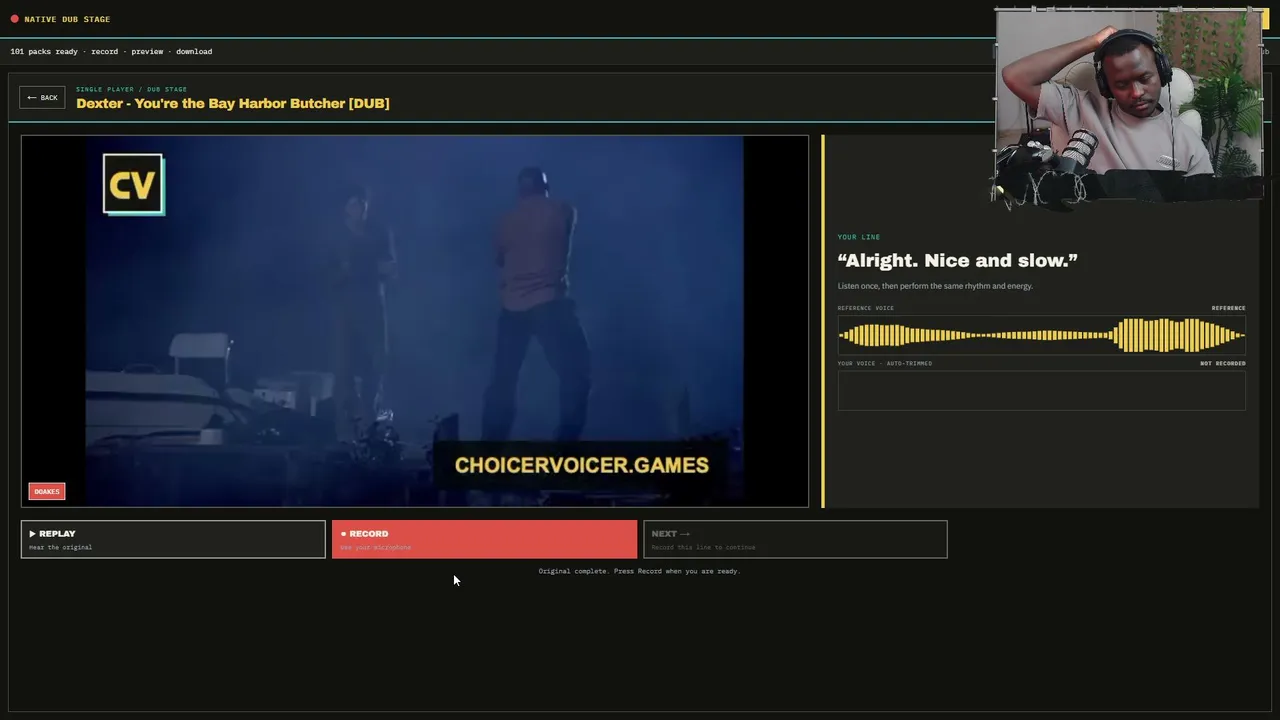Click the empty Your Voice waveform box
Viewport: 1280px width, 720px height.
pyautogui.click(x=1041, y=390)
